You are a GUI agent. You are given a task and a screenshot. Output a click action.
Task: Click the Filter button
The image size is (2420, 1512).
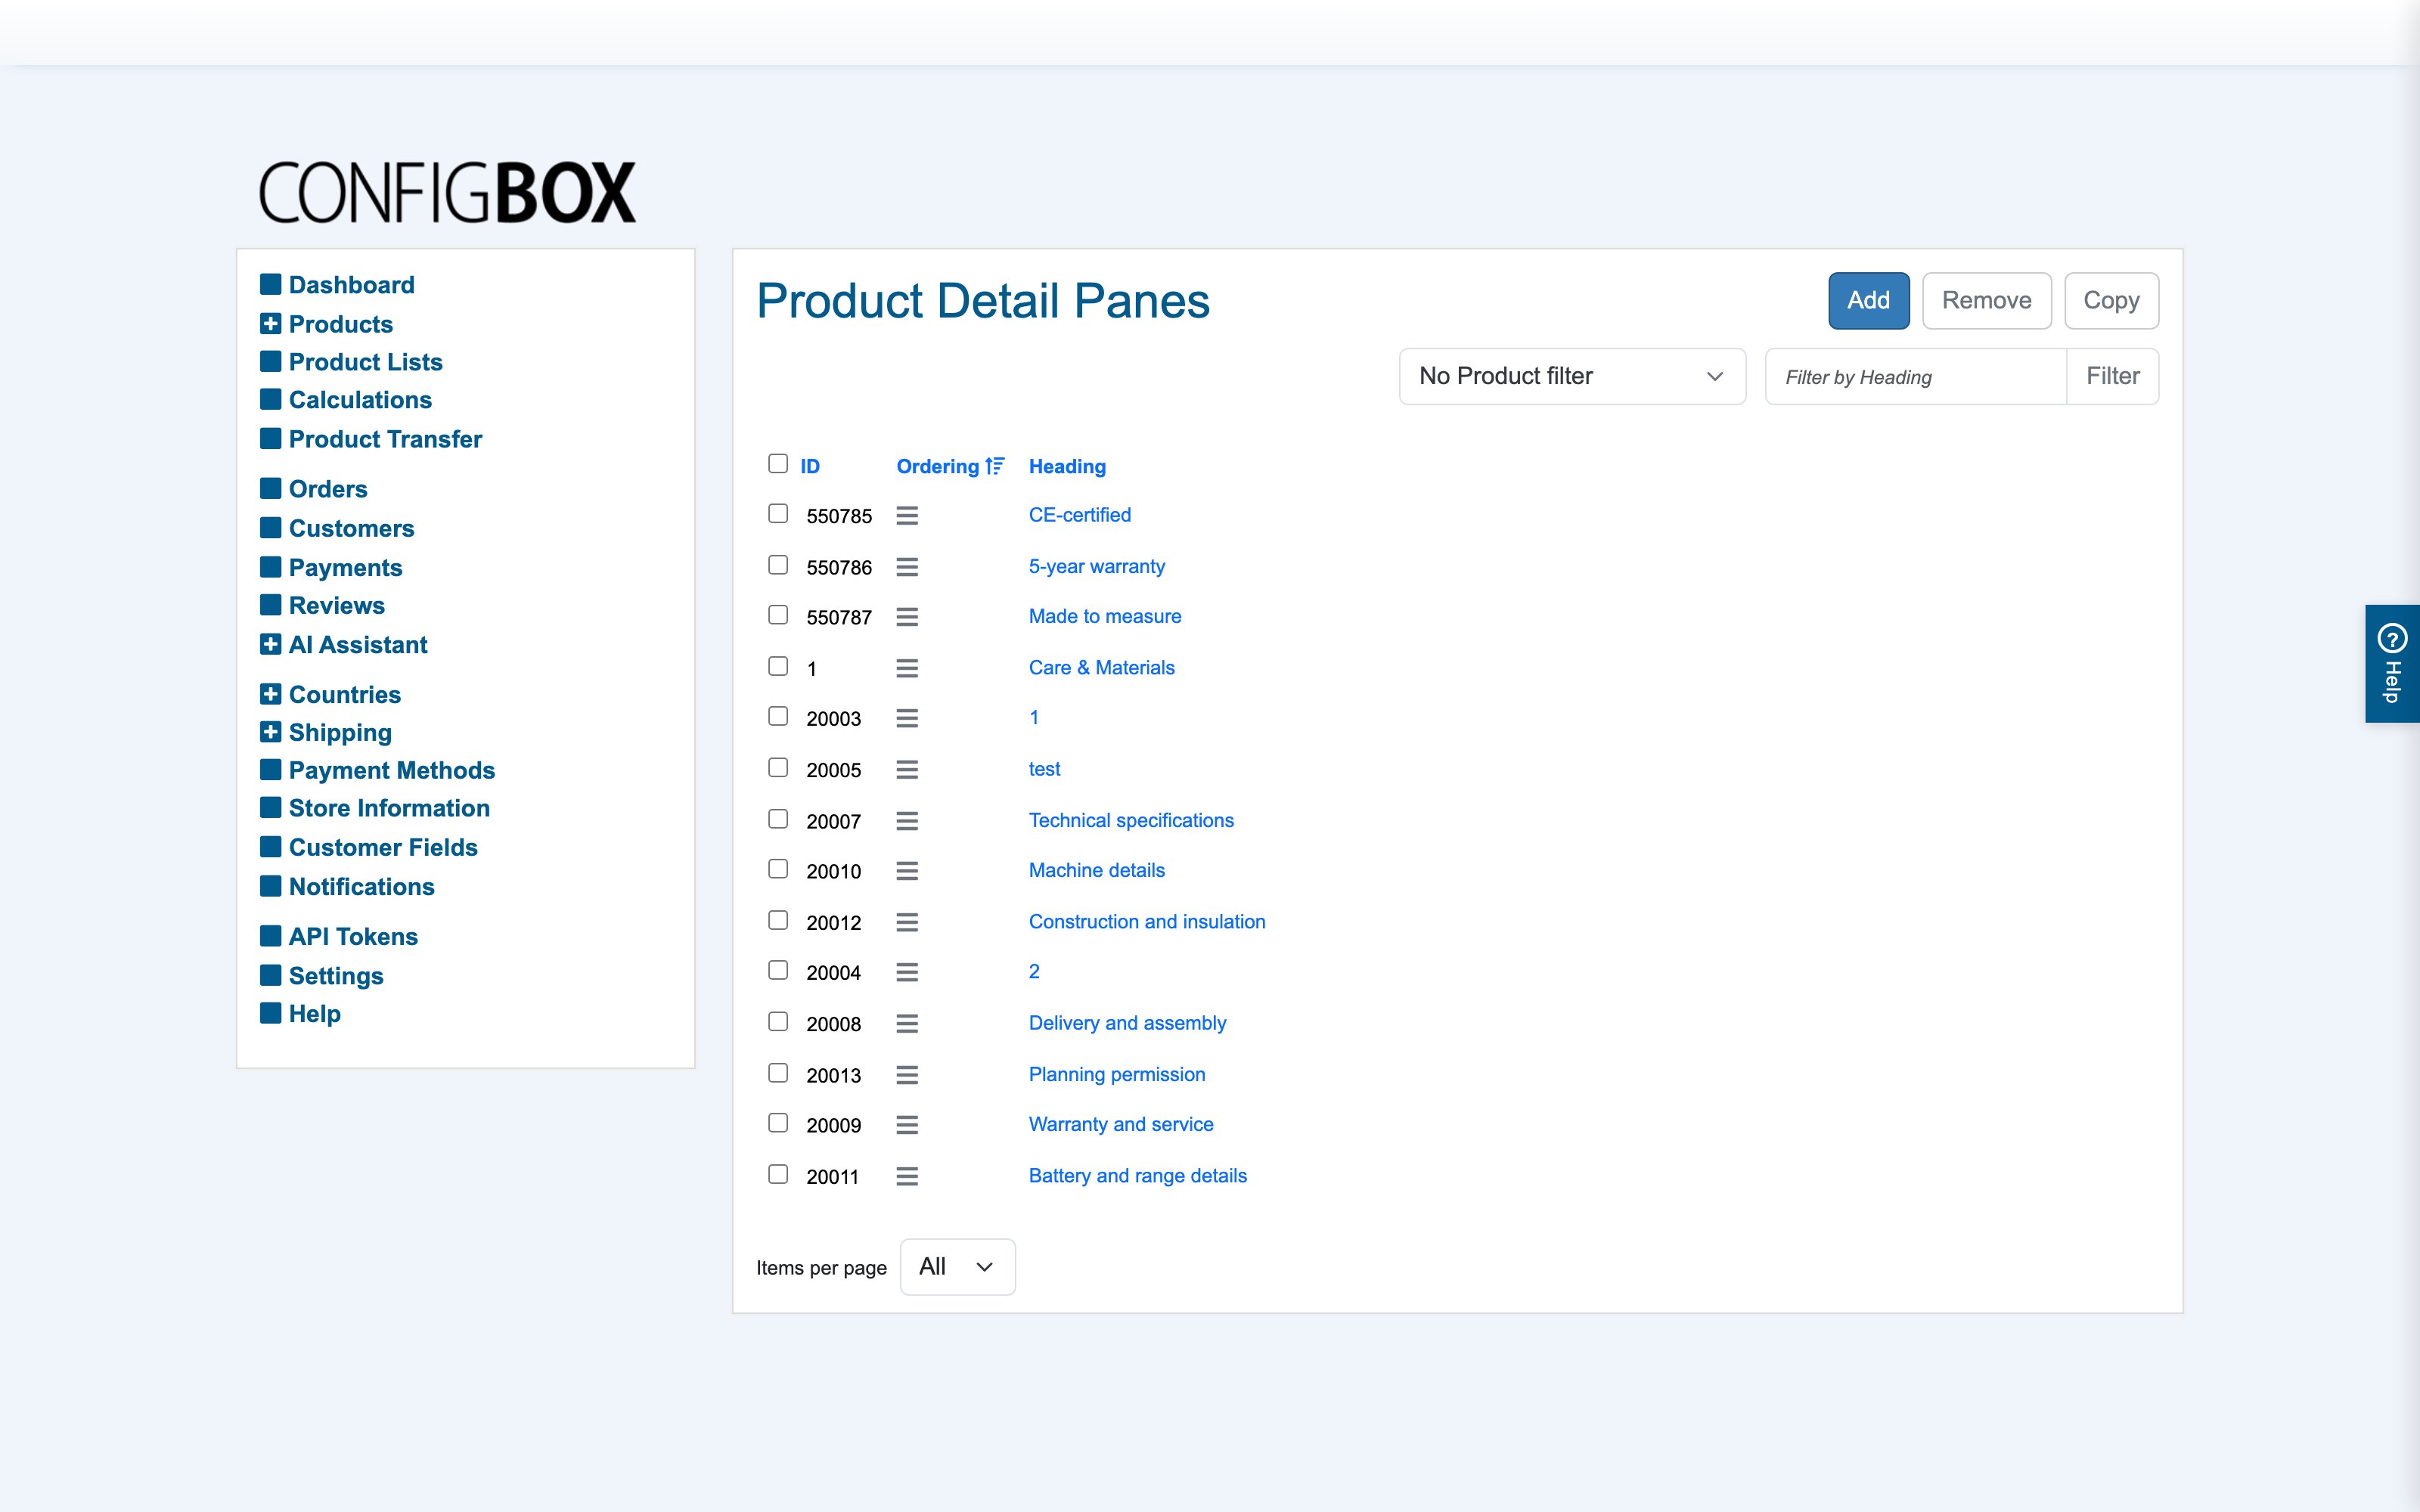click(x=2112, y=376)
